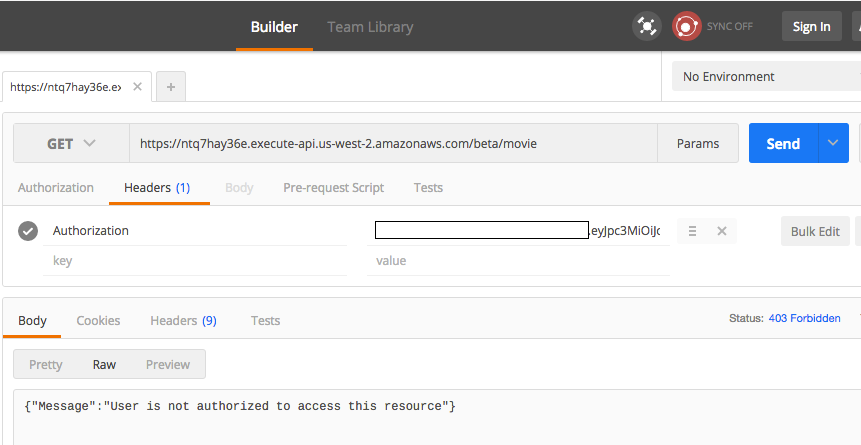The height and width of the screenshot is (445, 861).
Task: Click the request URL field
Action: click(x=393, y=143)
